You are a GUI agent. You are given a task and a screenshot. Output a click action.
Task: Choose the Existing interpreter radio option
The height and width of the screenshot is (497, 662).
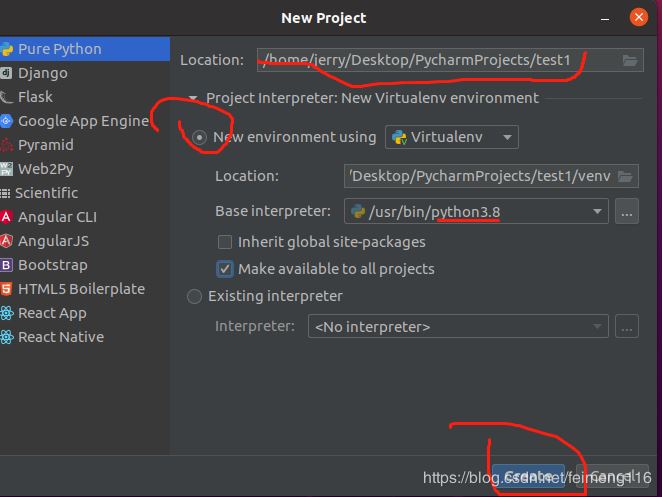[194, 296]
